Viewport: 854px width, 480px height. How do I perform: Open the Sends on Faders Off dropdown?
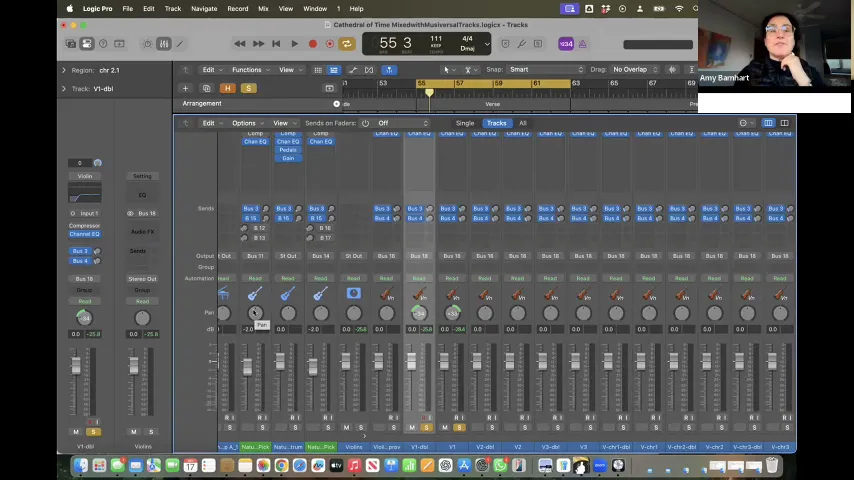[402, 123]
